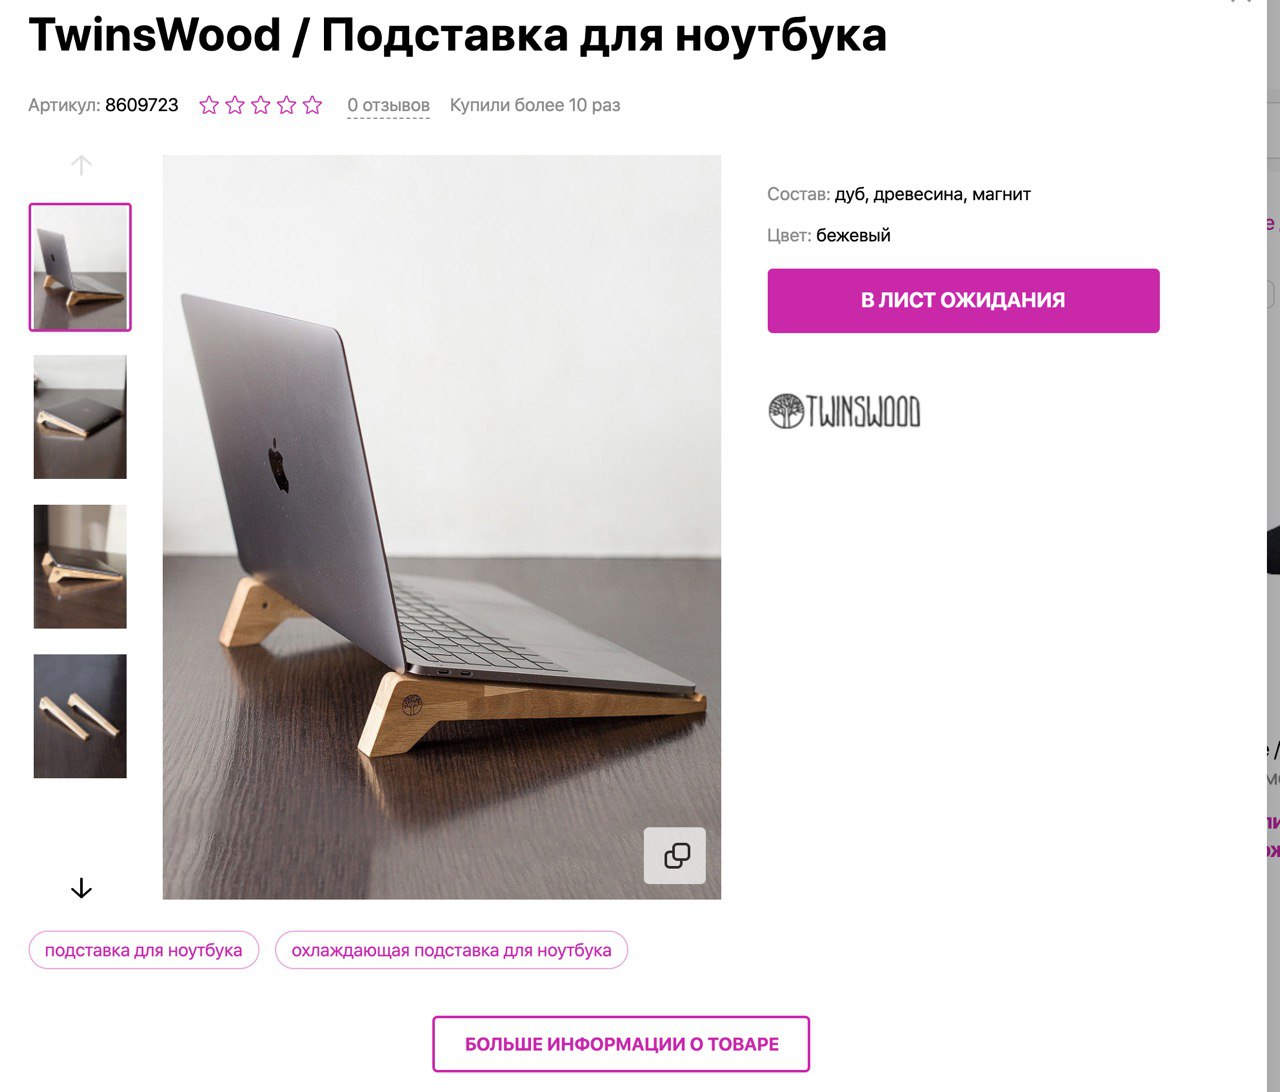
Task: Click 'В ЛИСТ ОЖИДАНИЯ' button
Action: [x=963, y=300]
